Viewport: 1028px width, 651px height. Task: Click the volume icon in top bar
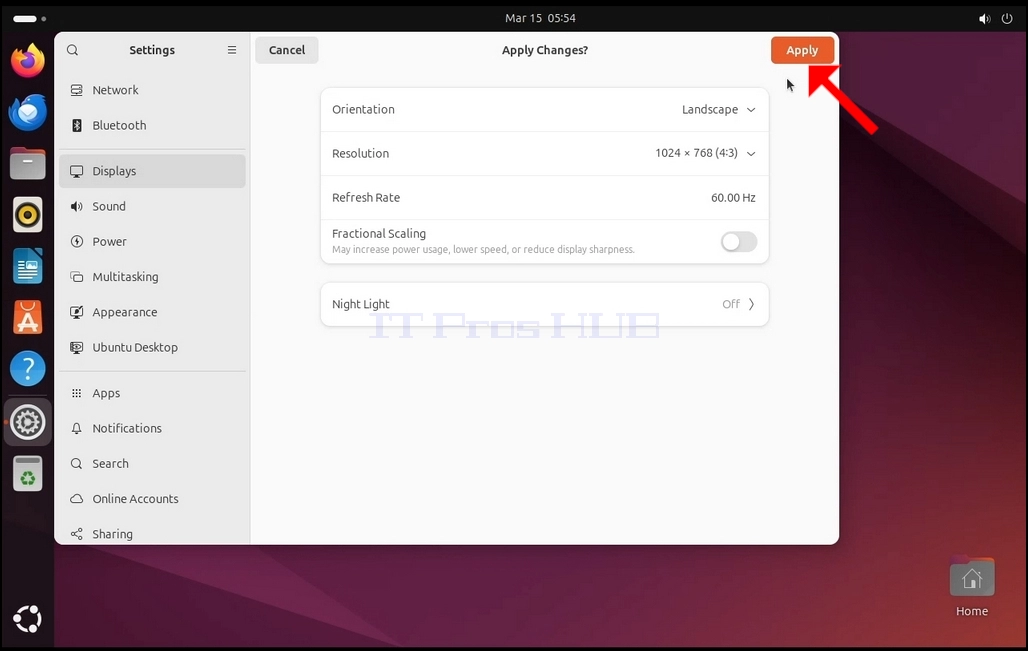(x=985, y=18)
